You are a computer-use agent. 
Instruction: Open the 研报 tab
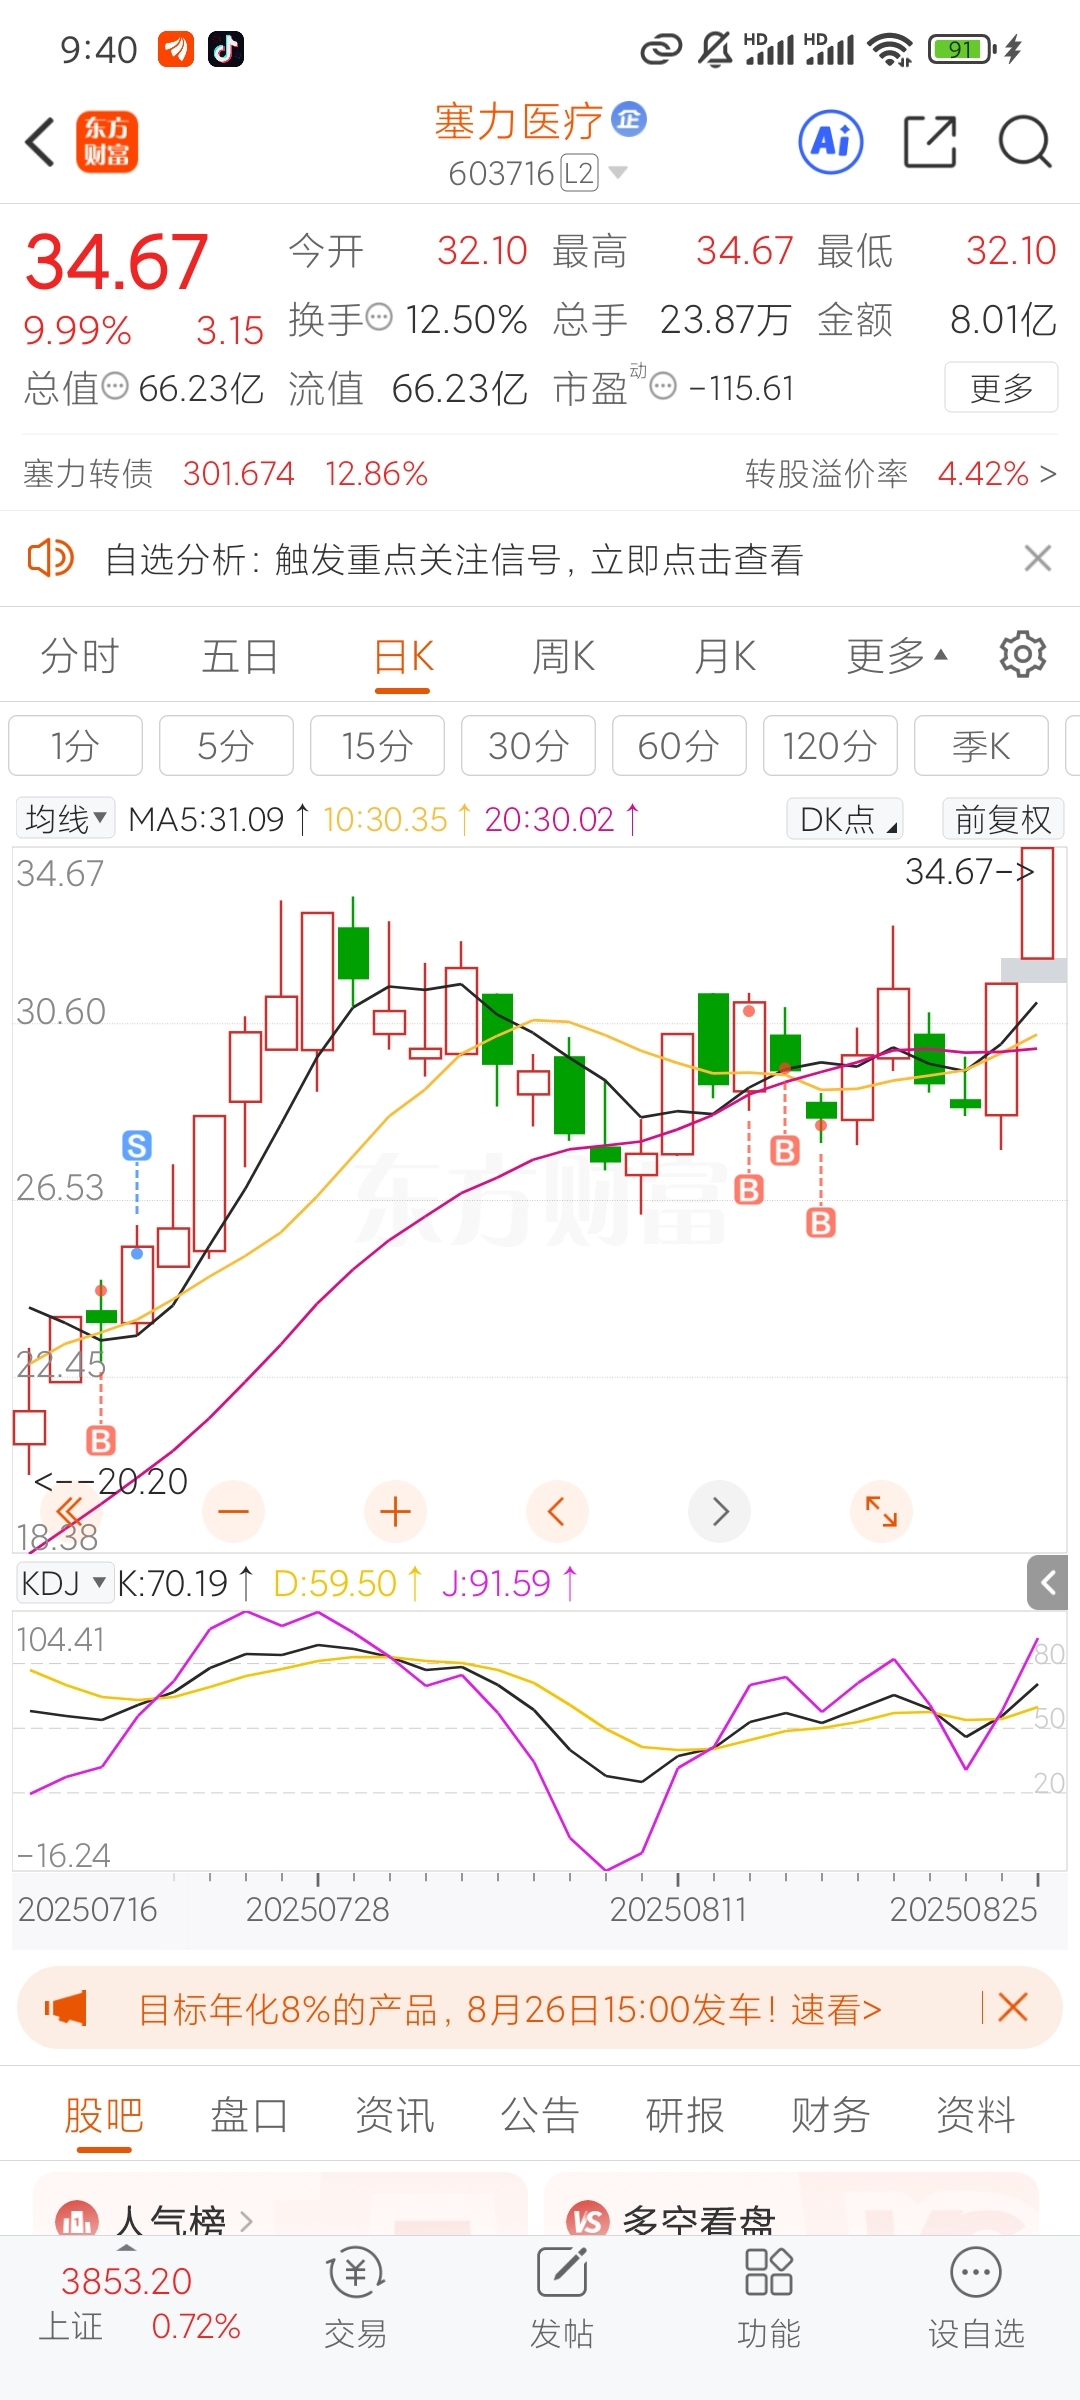(x=685, y=2114)
